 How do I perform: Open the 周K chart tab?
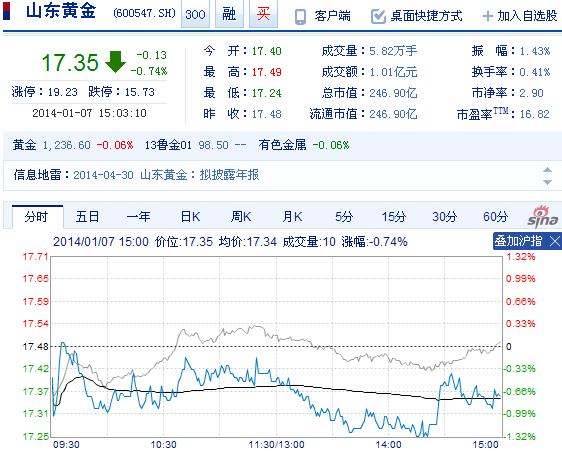[241, 217]
